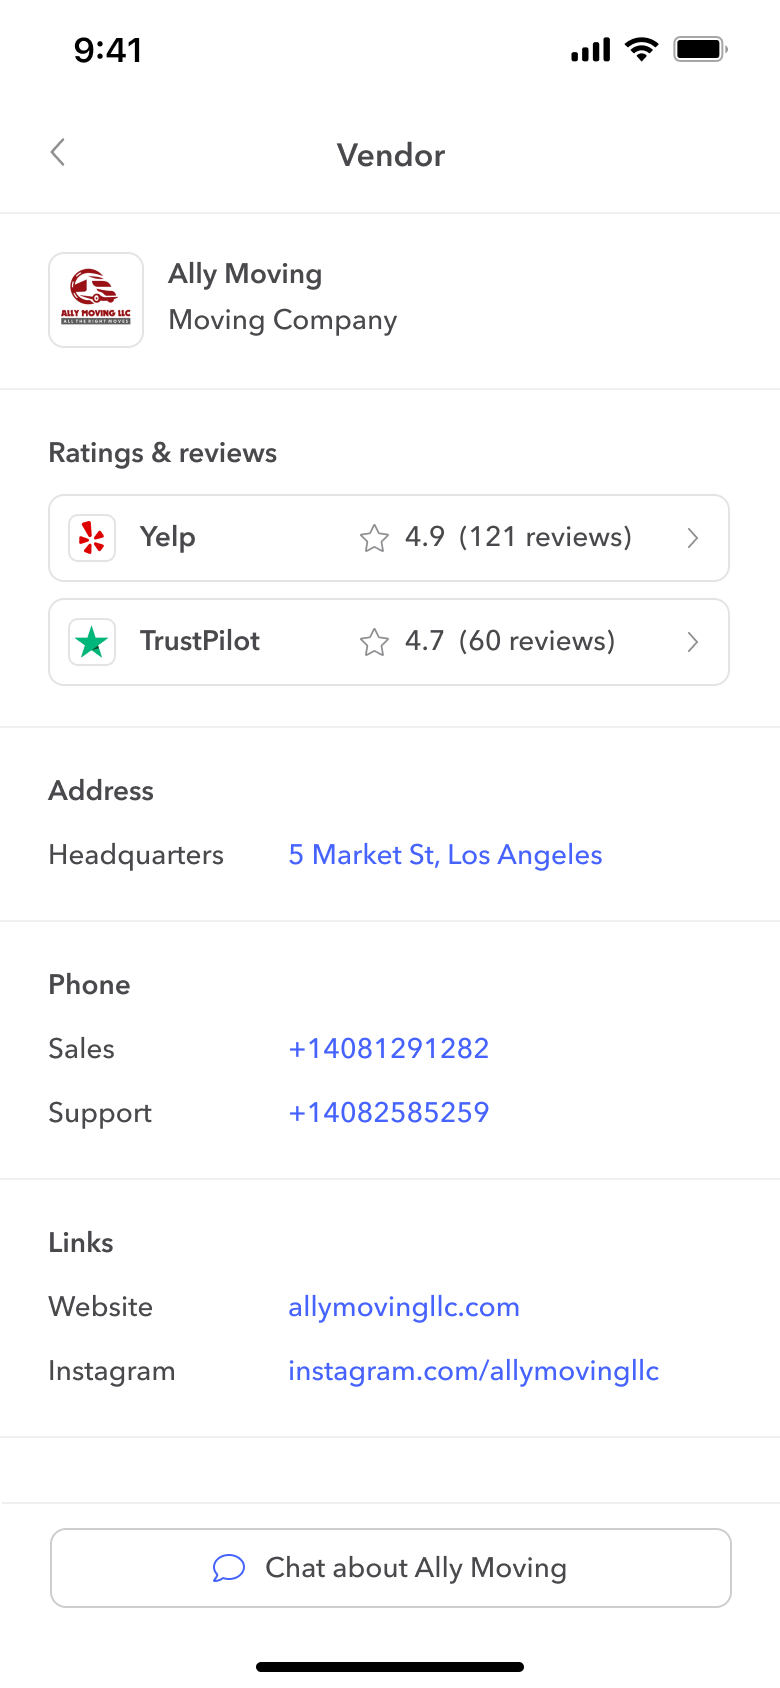Tap the star icon beside 4.7 rating
Viewport: 780px width, 1688px height.
pos(374,642)
